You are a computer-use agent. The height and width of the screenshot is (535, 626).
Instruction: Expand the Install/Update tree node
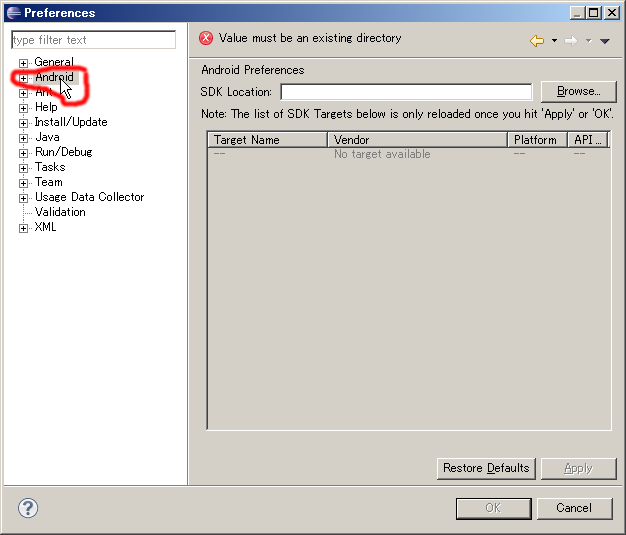(x=23, y=123)
